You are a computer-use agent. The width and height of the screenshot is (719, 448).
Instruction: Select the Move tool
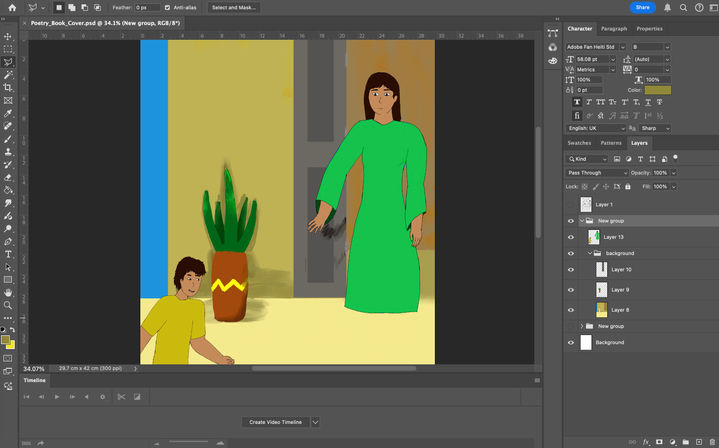point(8,37)
